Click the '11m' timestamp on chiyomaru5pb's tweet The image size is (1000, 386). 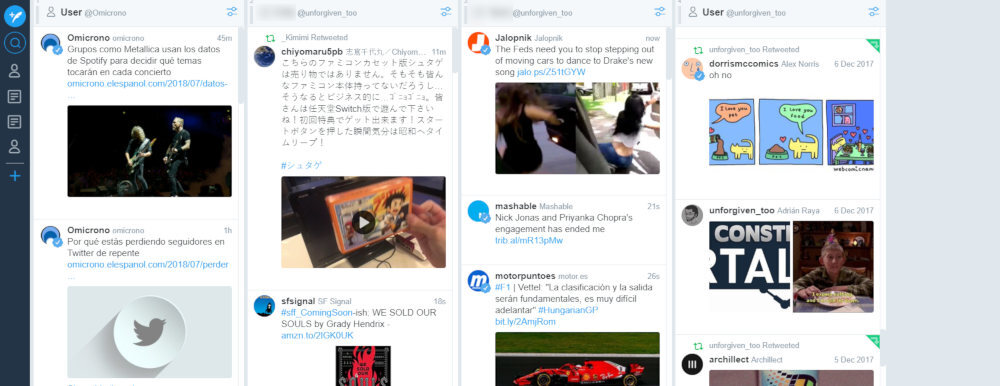(x=439, y=51)
